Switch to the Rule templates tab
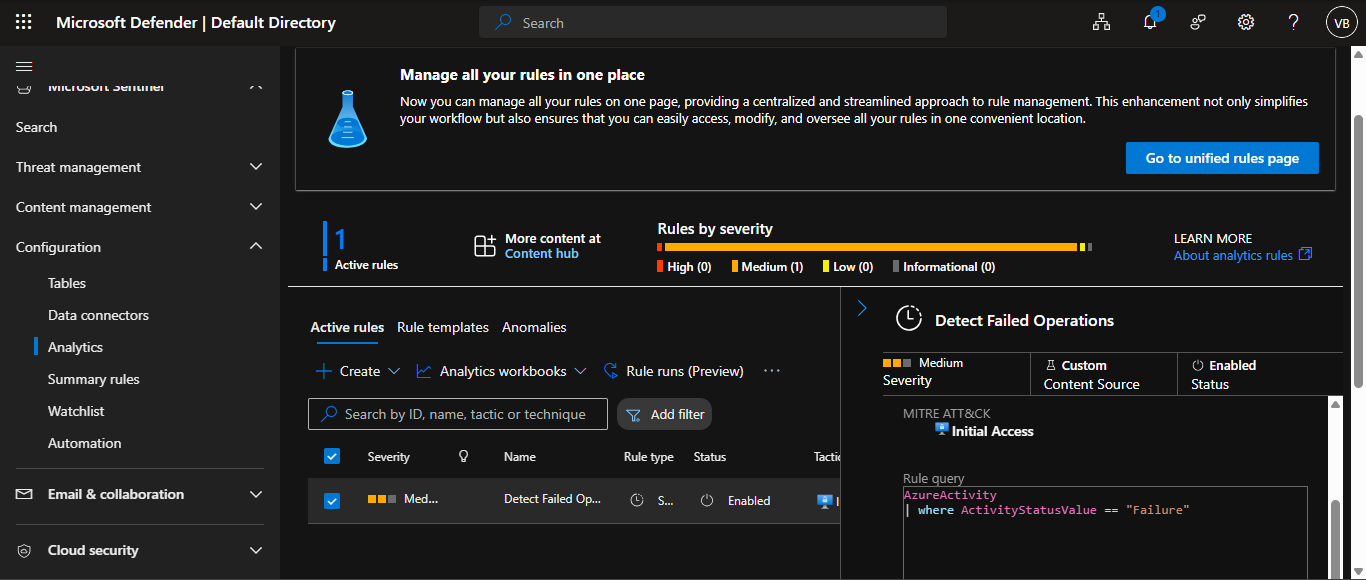Viewport: 1366px width, 580px height. coord(443,327)
